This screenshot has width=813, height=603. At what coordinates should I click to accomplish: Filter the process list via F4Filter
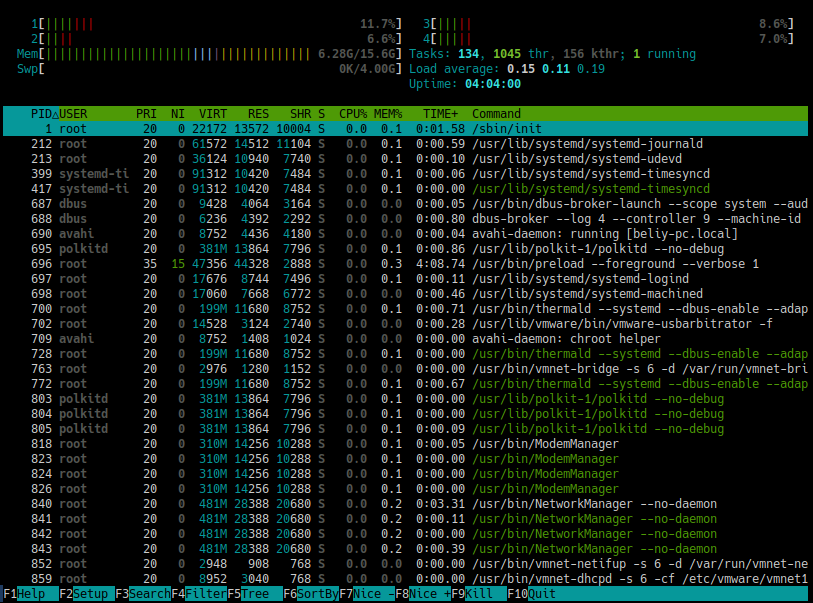coord(200,593)
